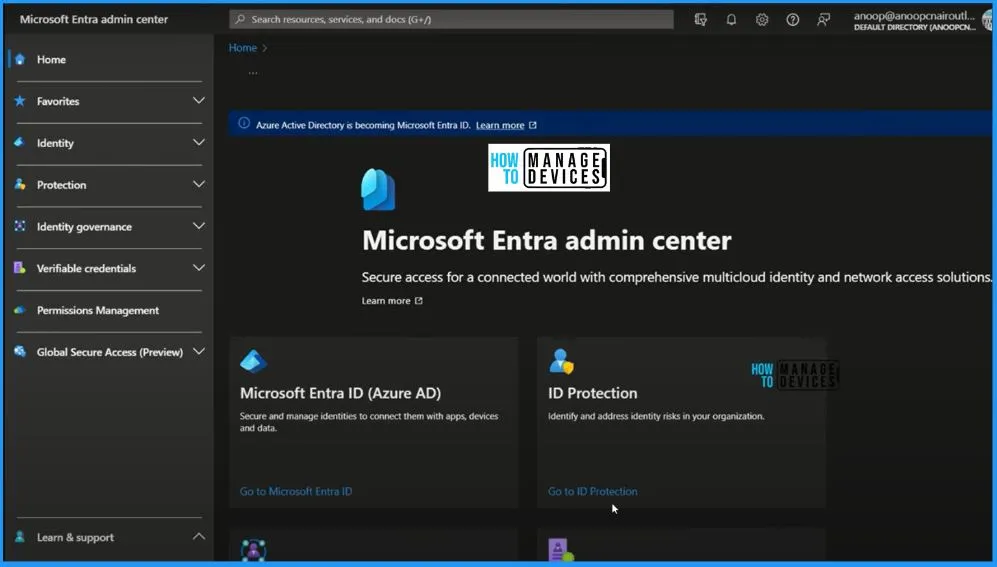
Task: Click the ID Protection card icon
Action: point(561,361)
